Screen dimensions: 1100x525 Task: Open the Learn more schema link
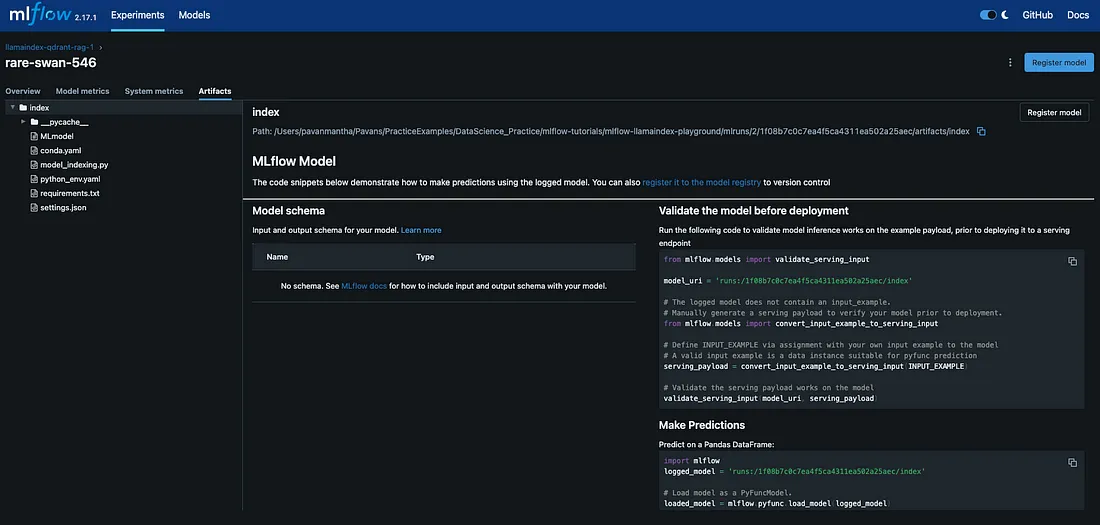[421, 230]
